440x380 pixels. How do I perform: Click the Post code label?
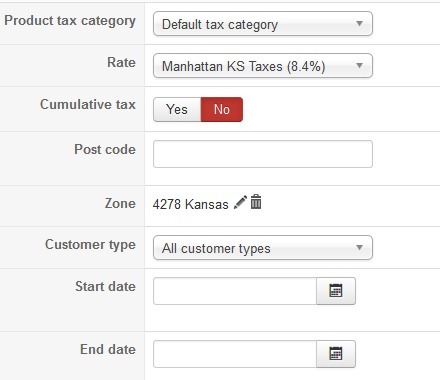105,149
